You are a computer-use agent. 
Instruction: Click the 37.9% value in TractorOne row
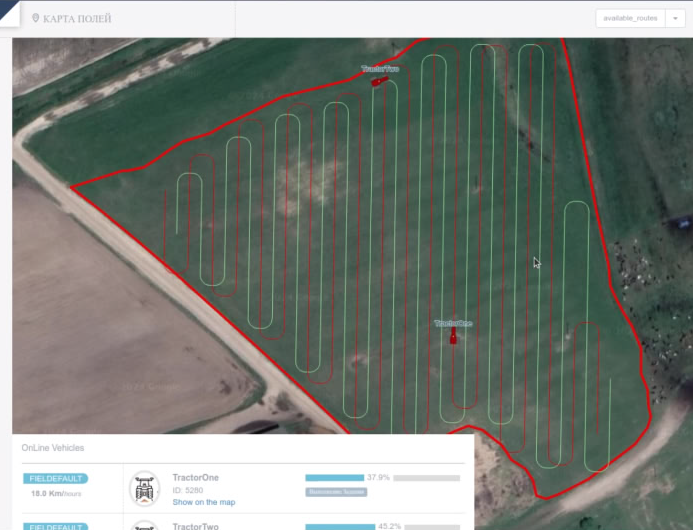point(378,477)
